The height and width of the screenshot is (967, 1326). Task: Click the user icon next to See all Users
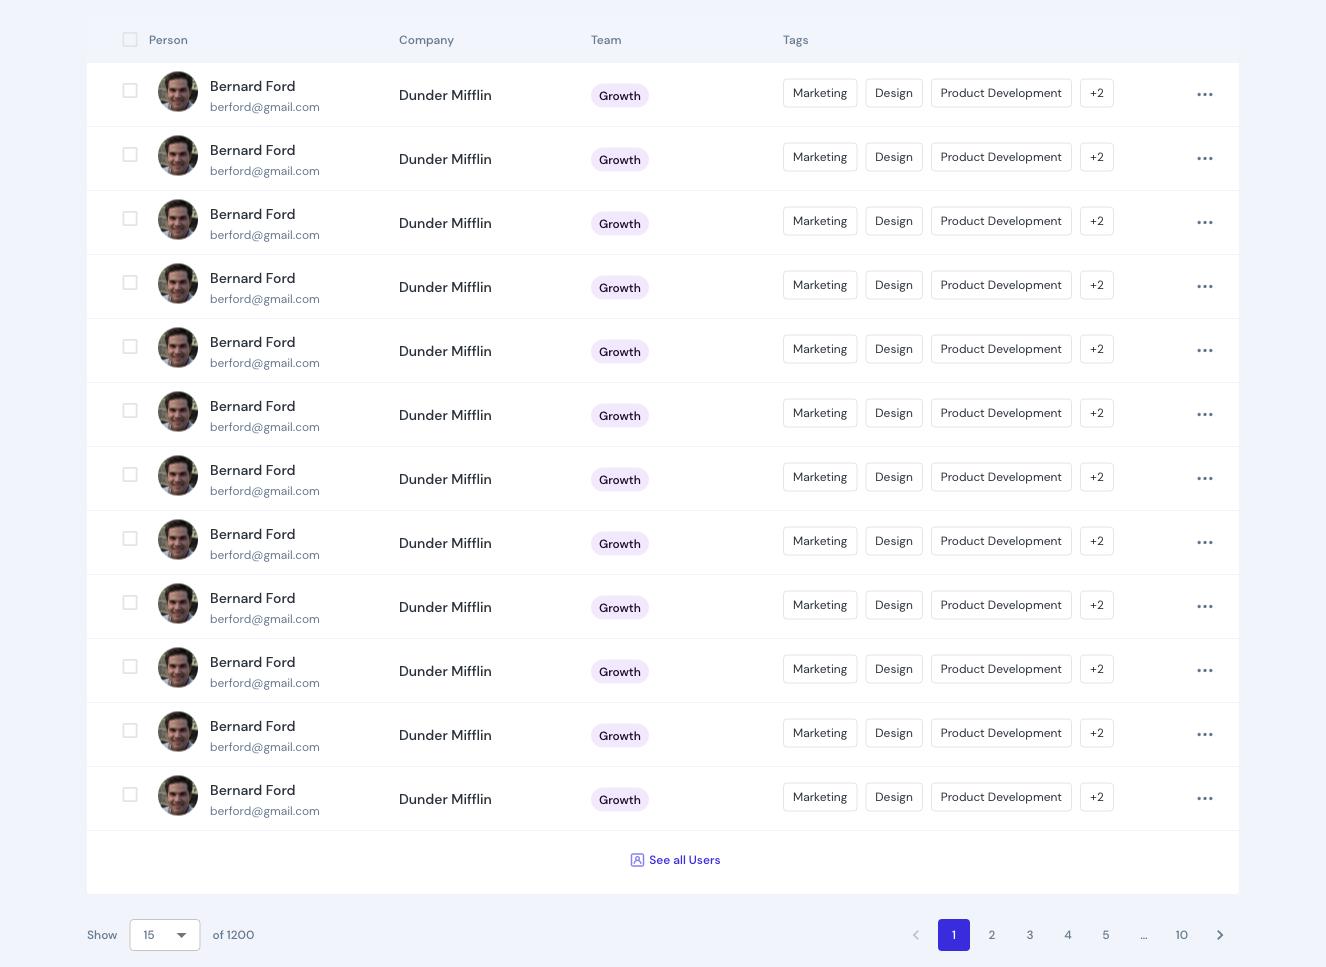click(637, 860)
